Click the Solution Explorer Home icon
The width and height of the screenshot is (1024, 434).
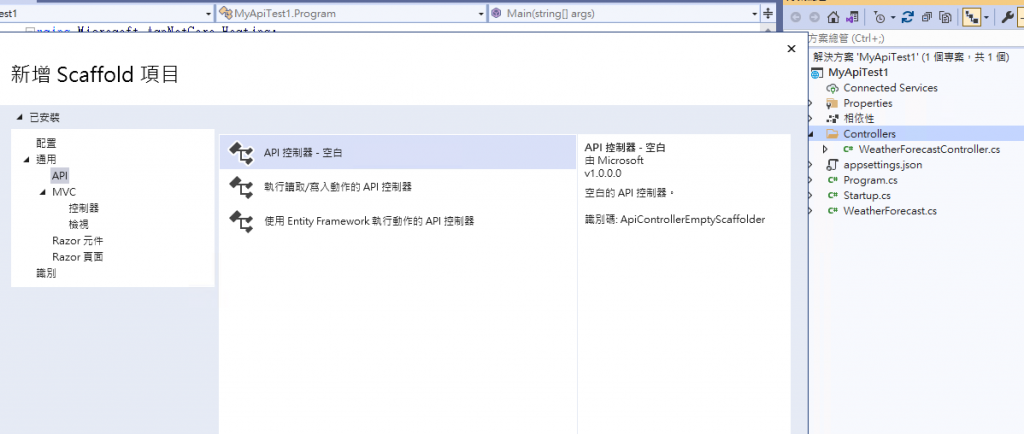point(833,18)
